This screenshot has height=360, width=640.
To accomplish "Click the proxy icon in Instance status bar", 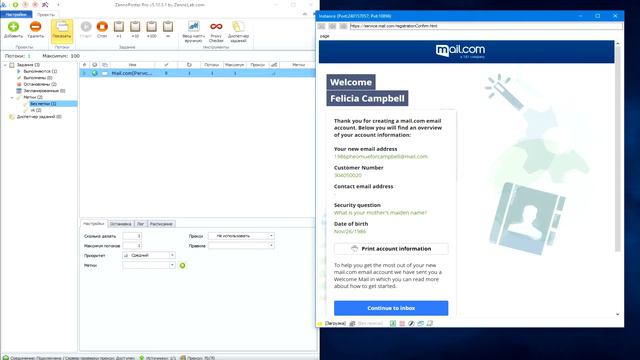I will [352, 323].
